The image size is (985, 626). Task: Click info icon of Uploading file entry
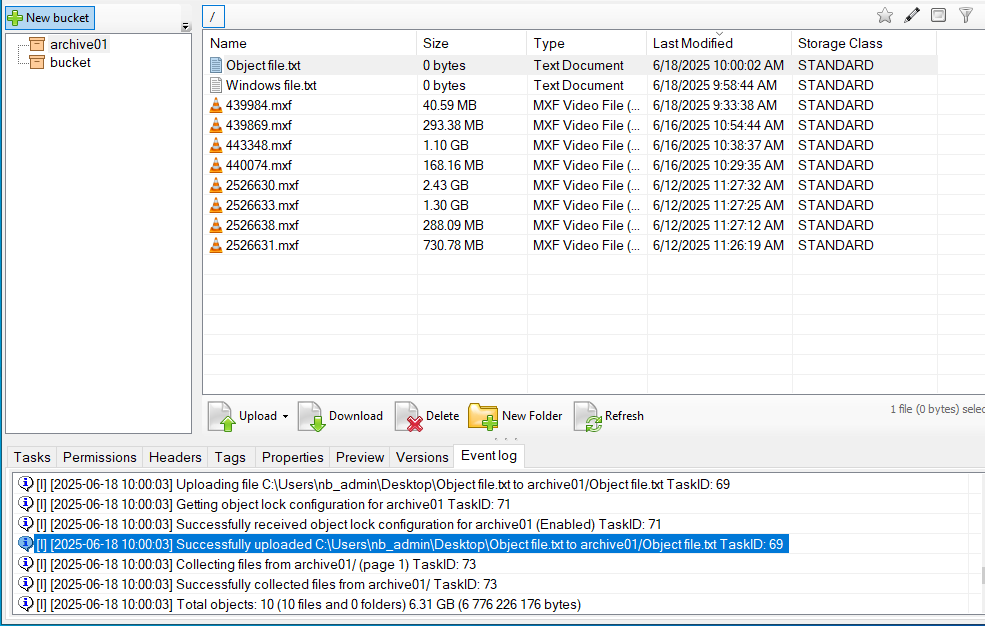[26, 483]
